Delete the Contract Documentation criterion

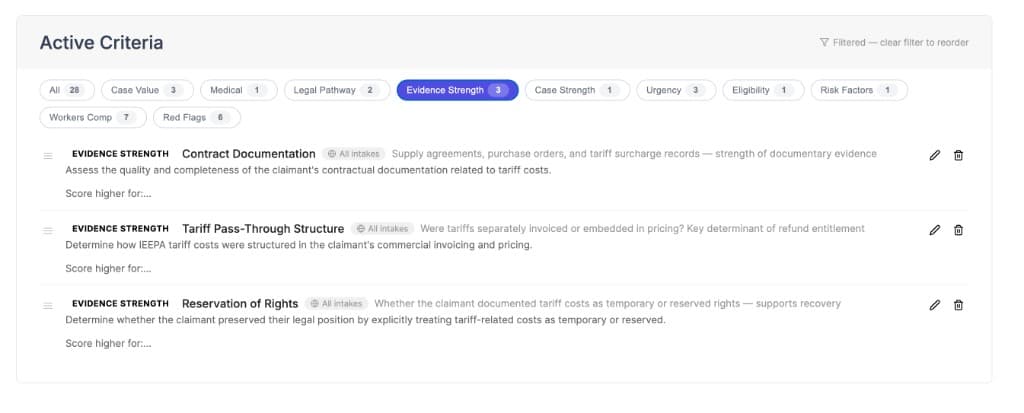(x=958, y=155)
